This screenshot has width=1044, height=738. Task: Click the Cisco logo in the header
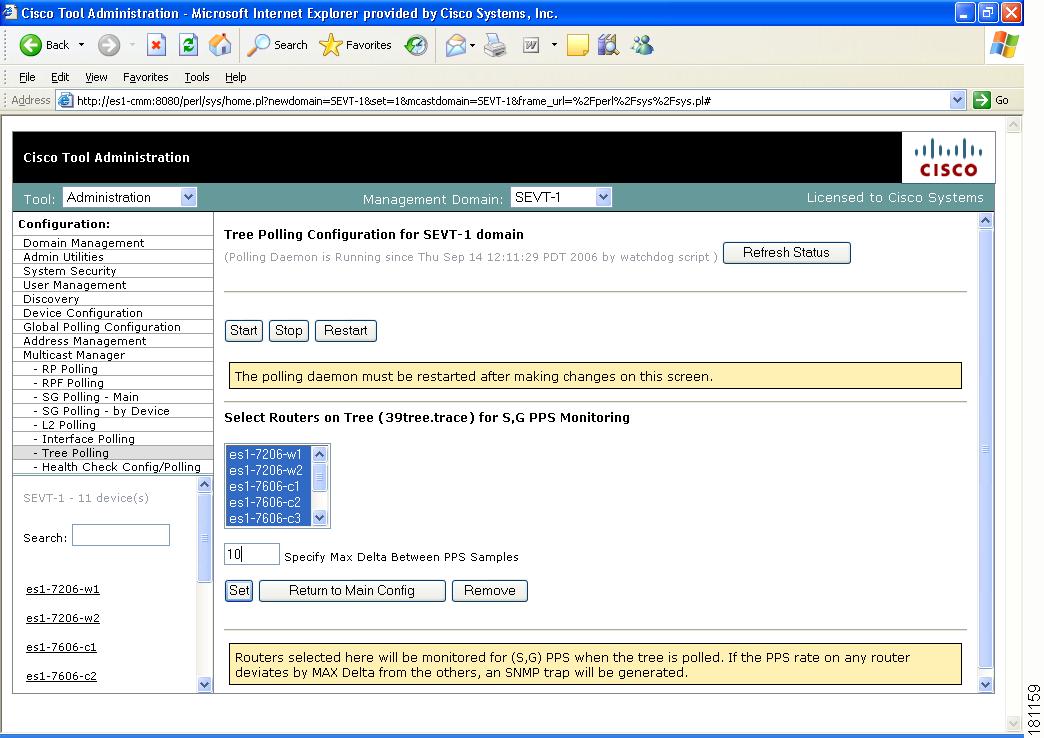[x=948, y=157]
